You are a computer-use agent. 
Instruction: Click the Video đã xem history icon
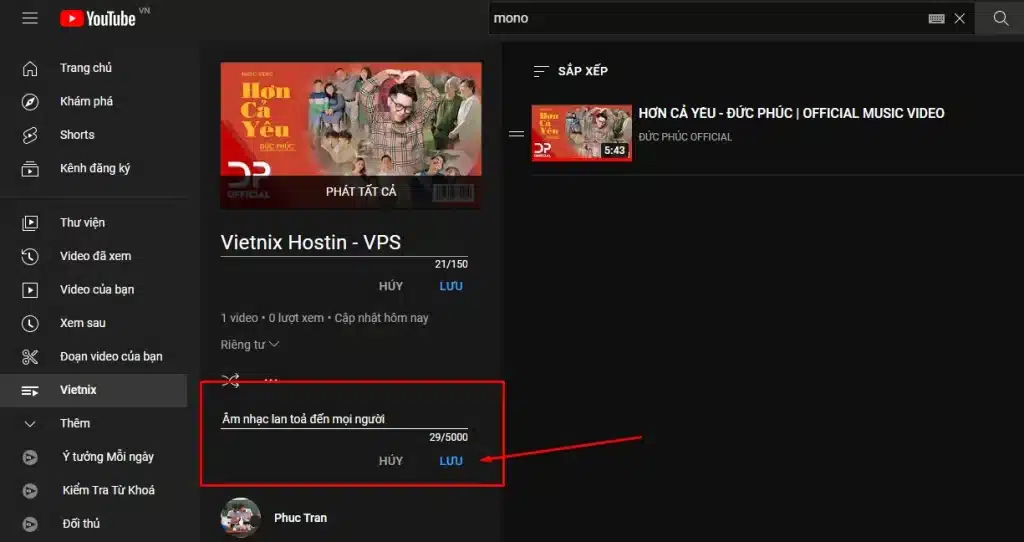coord(30,256)
